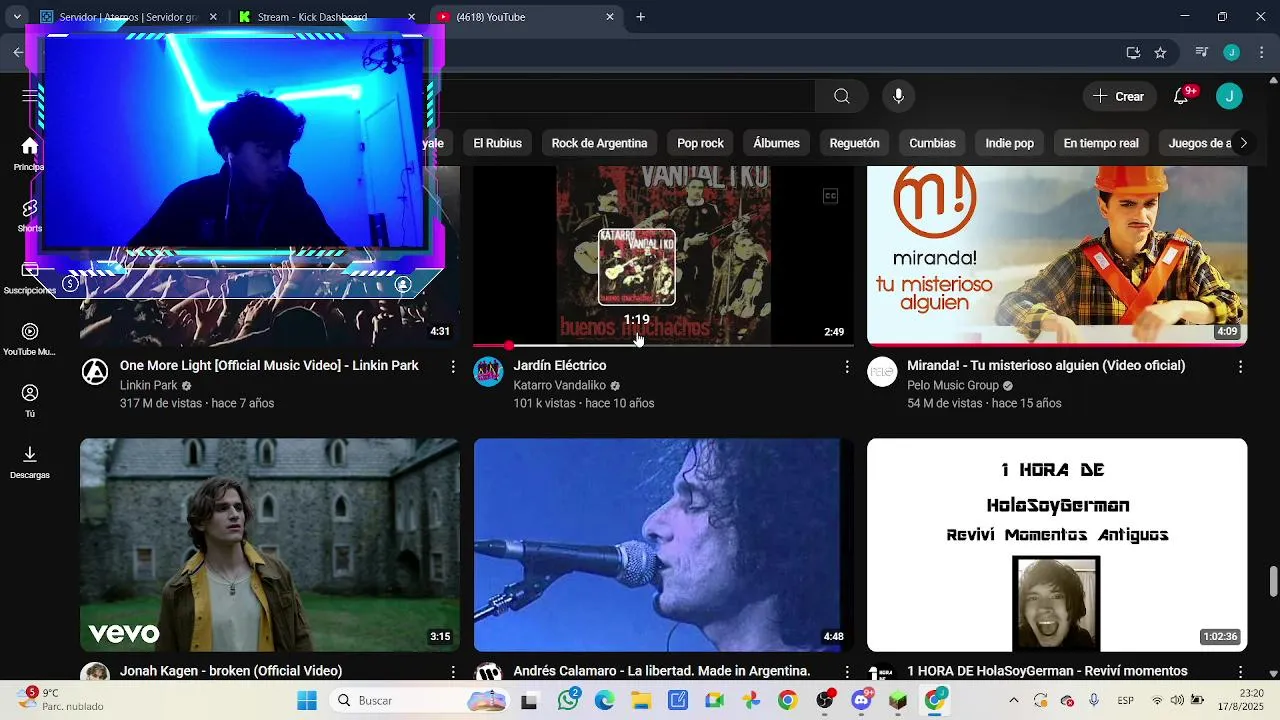Open options menu for Jonah Kagen video
The width and height of the screenshot is (1280, 720).
[453, 672]
